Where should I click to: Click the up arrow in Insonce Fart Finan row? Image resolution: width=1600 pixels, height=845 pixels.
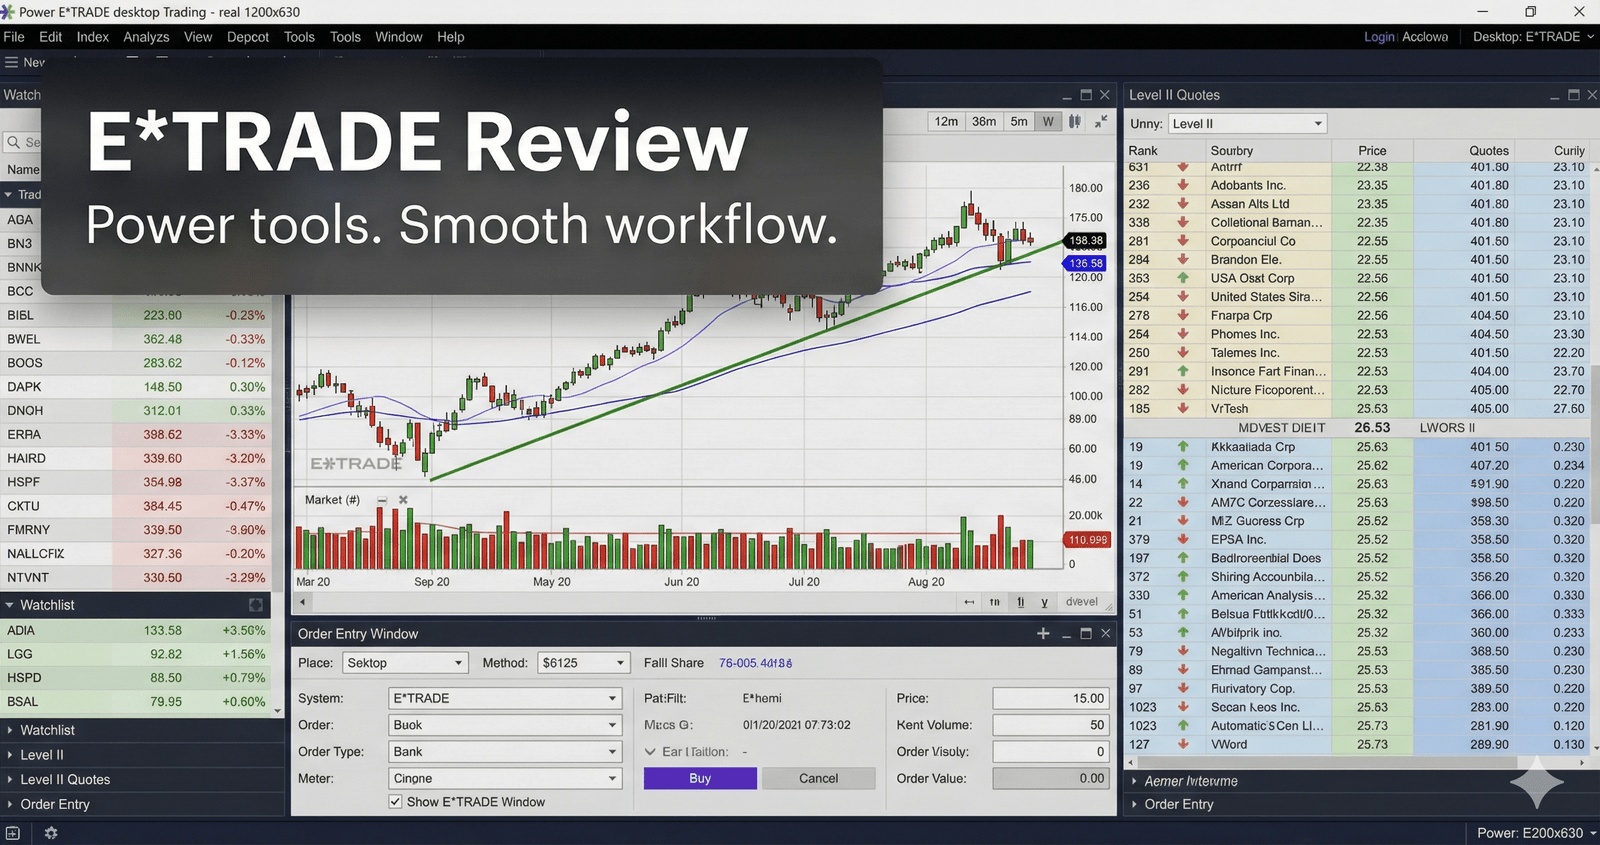click(x=1183, y=371)
